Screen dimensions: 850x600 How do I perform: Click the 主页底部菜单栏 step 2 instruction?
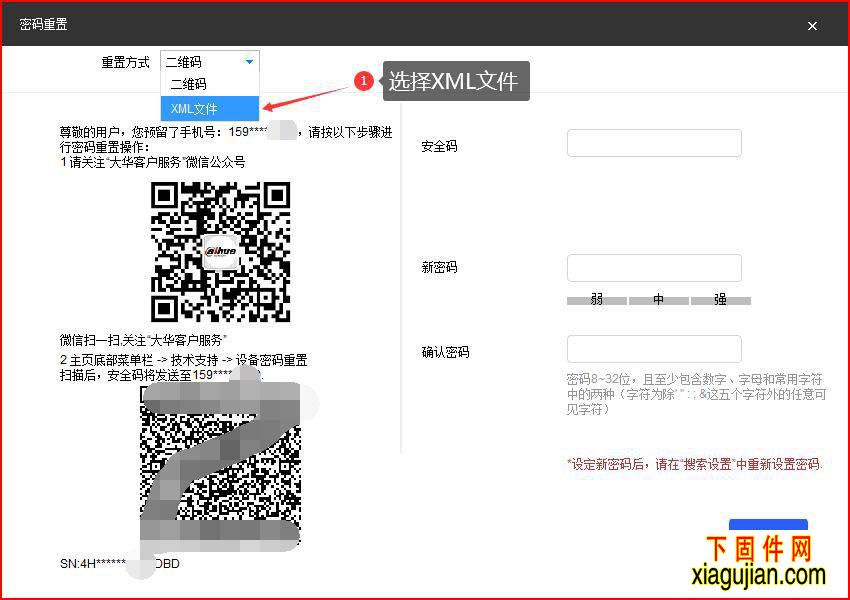click(184, 360)
